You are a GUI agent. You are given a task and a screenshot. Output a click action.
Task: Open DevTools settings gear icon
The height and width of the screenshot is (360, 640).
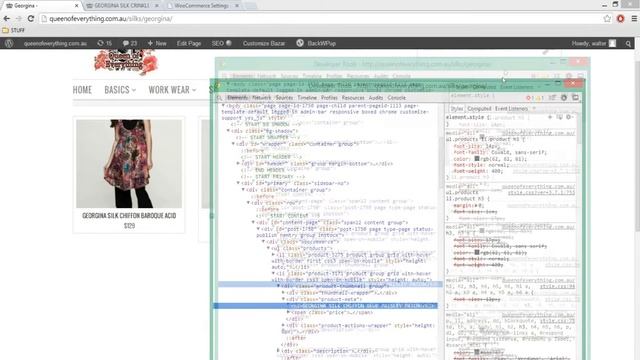point(564,98)
